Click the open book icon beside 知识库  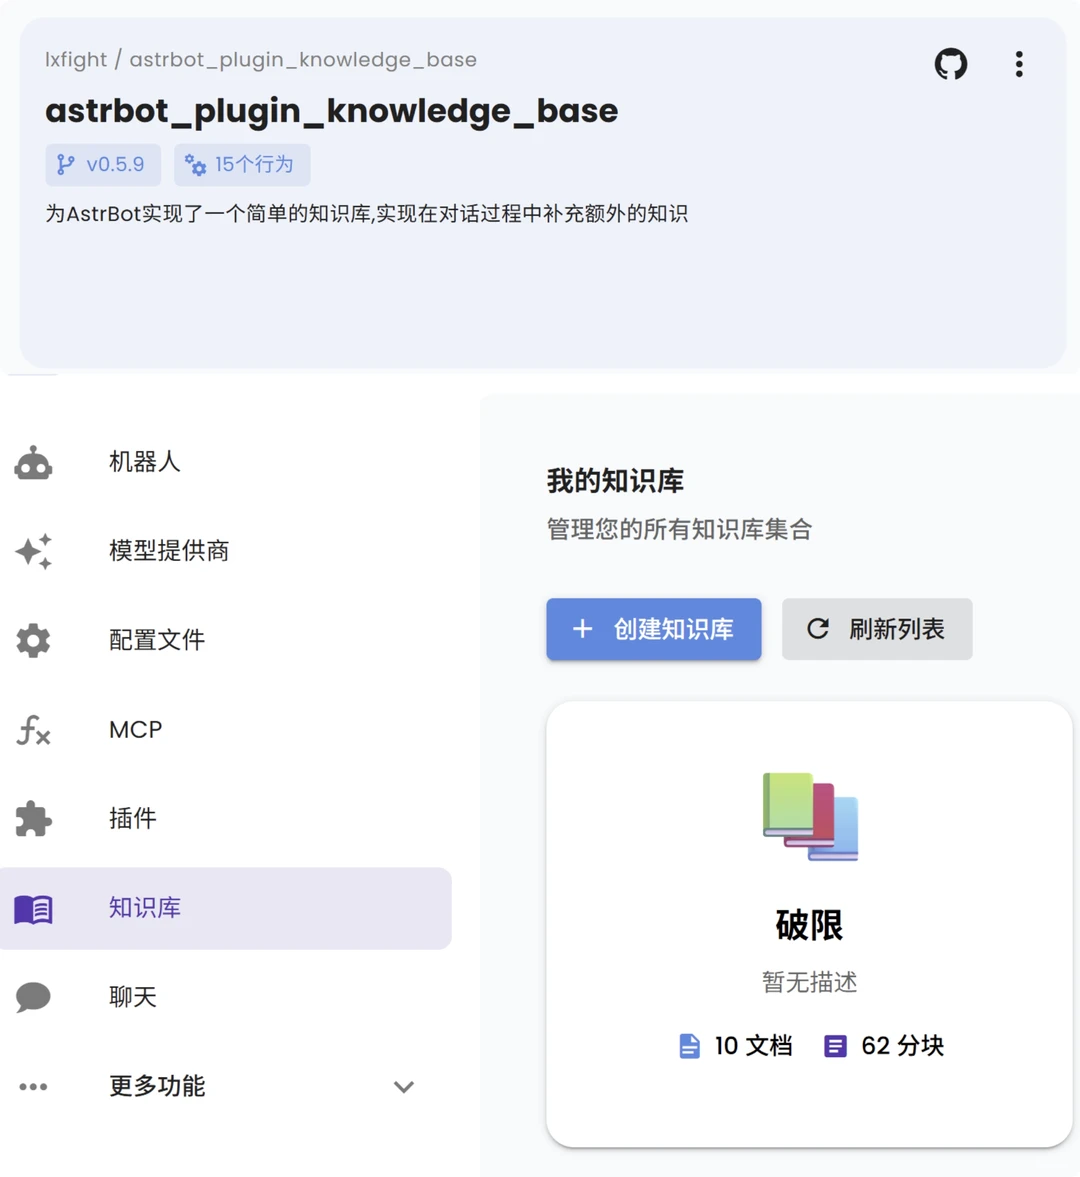(33, 908)
